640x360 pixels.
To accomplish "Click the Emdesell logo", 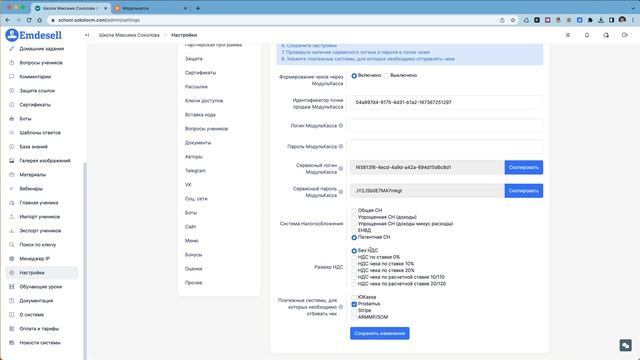I will point(33,35).
